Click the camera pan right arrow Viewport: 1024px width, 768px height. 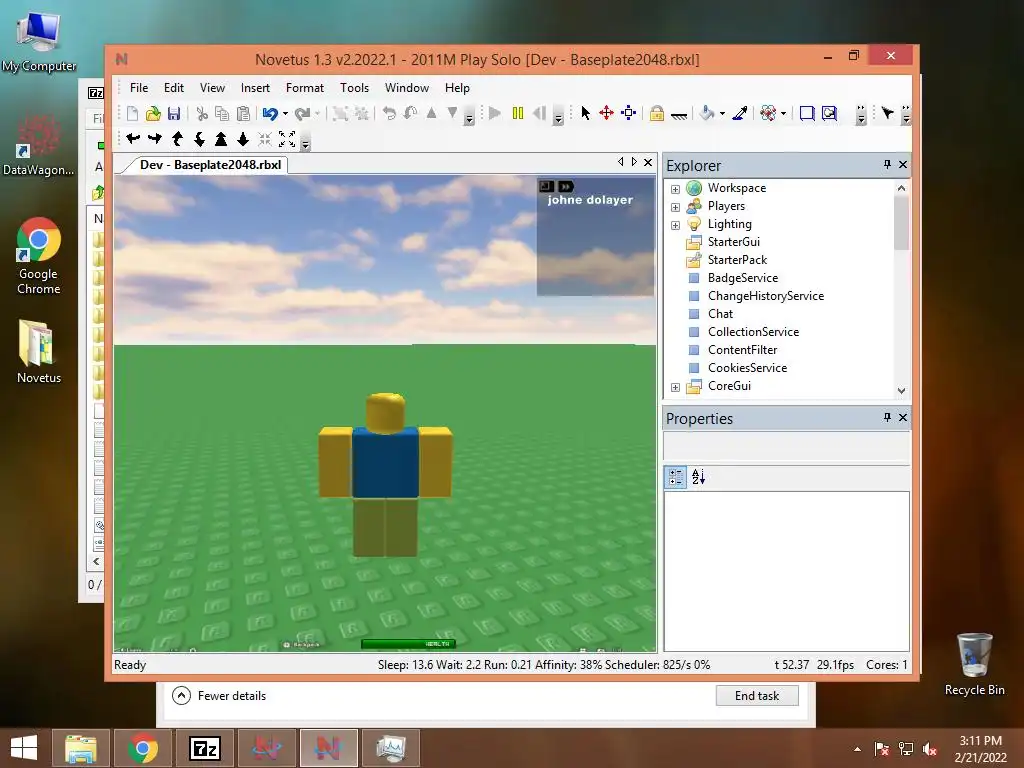click(155, 138)
